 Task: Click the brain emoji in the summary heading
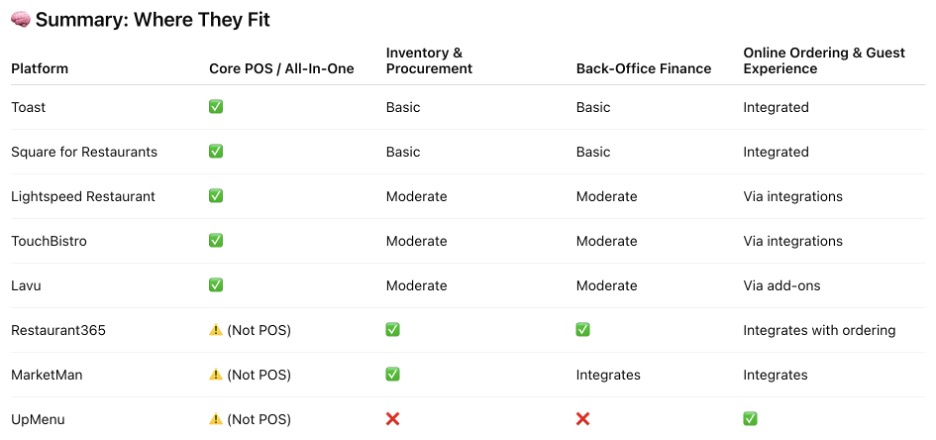click(20, 20)
